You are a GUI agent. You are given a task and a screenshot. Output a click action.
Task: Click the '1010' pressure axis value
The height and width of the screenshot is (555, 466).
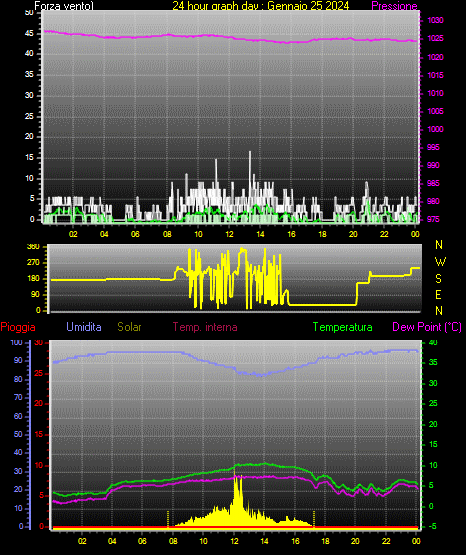(435, 93)
